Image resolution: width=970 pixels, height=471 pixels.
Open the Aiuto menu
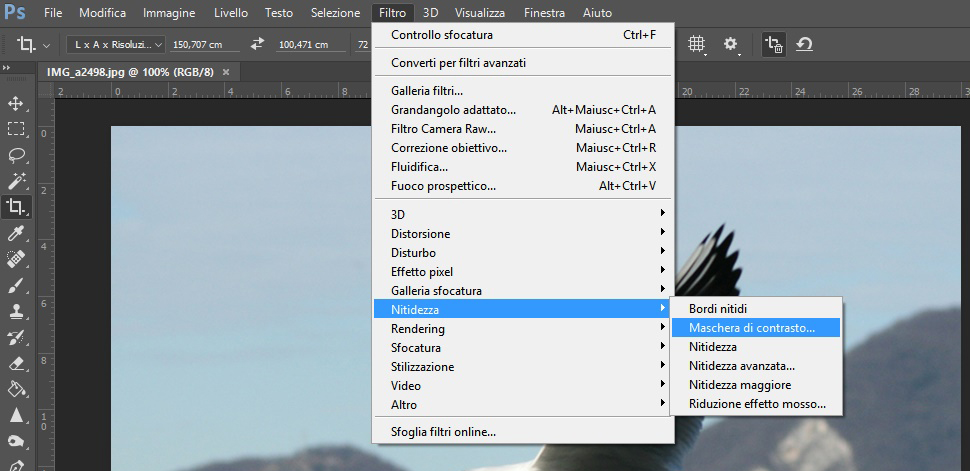pyautogui.click(x=598, y=12)
